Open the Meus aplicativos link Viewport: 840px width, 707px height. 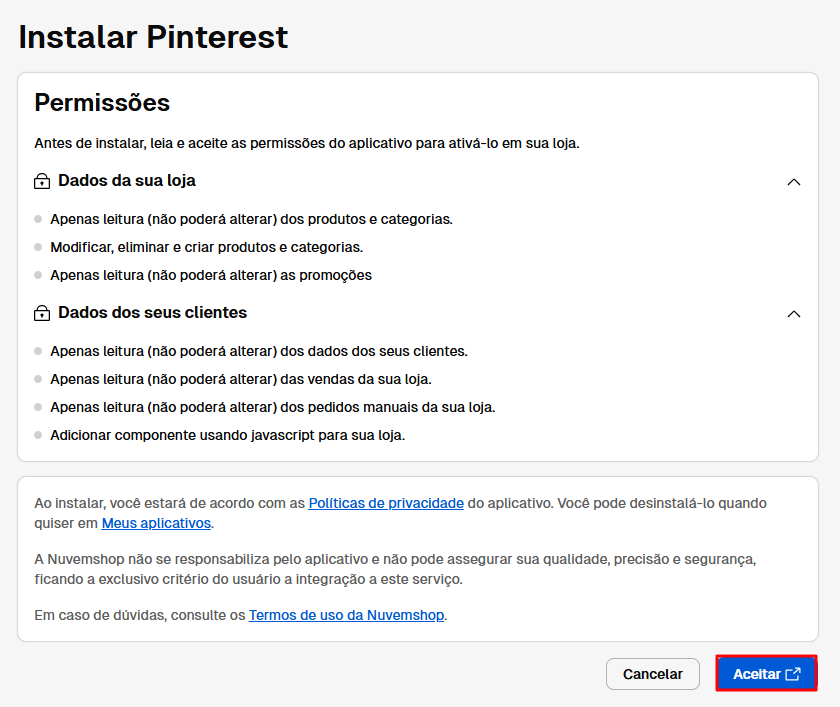156,523
